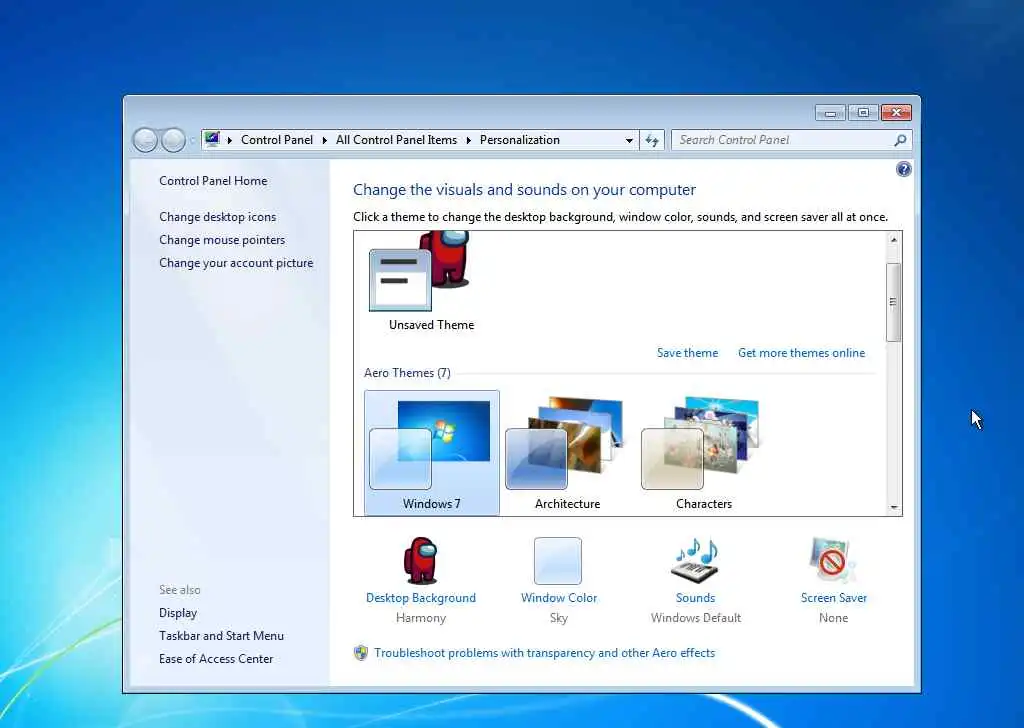Open the Desktop Background icon
This screenshot has width=1024, height=728.
click(x=421, y=560)
